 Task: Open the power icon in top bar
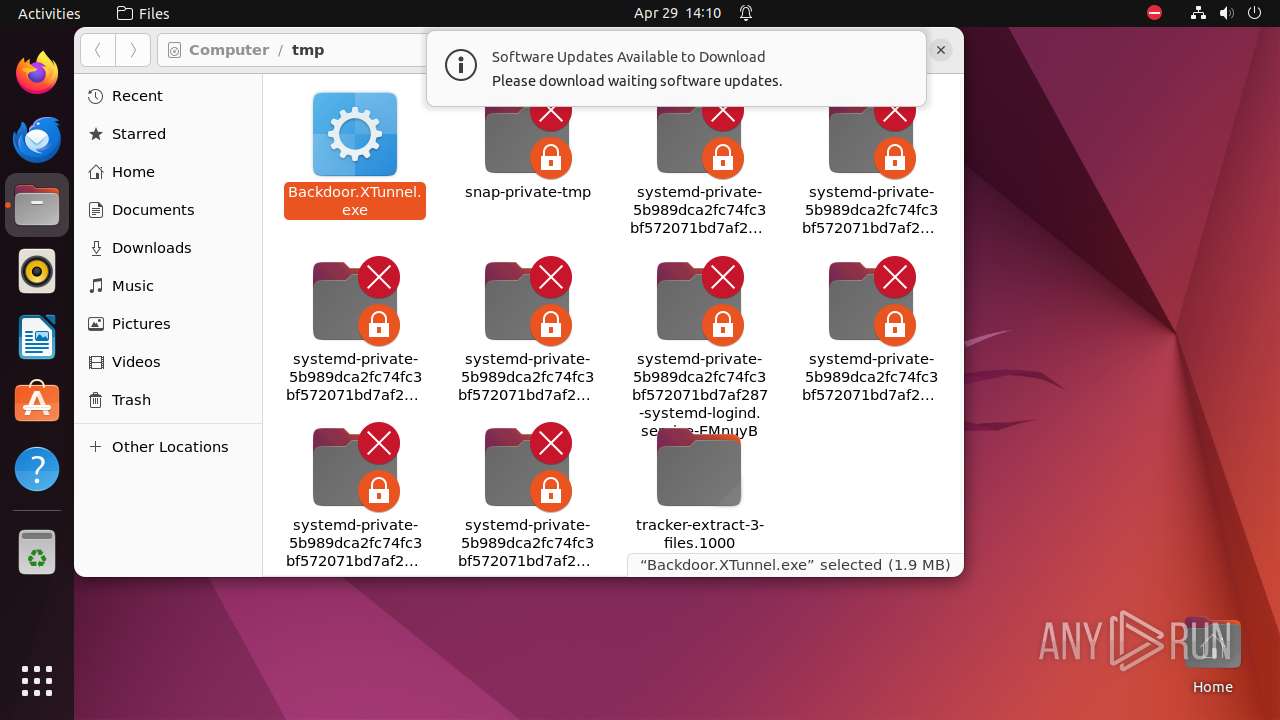(x=1255, y=13)
